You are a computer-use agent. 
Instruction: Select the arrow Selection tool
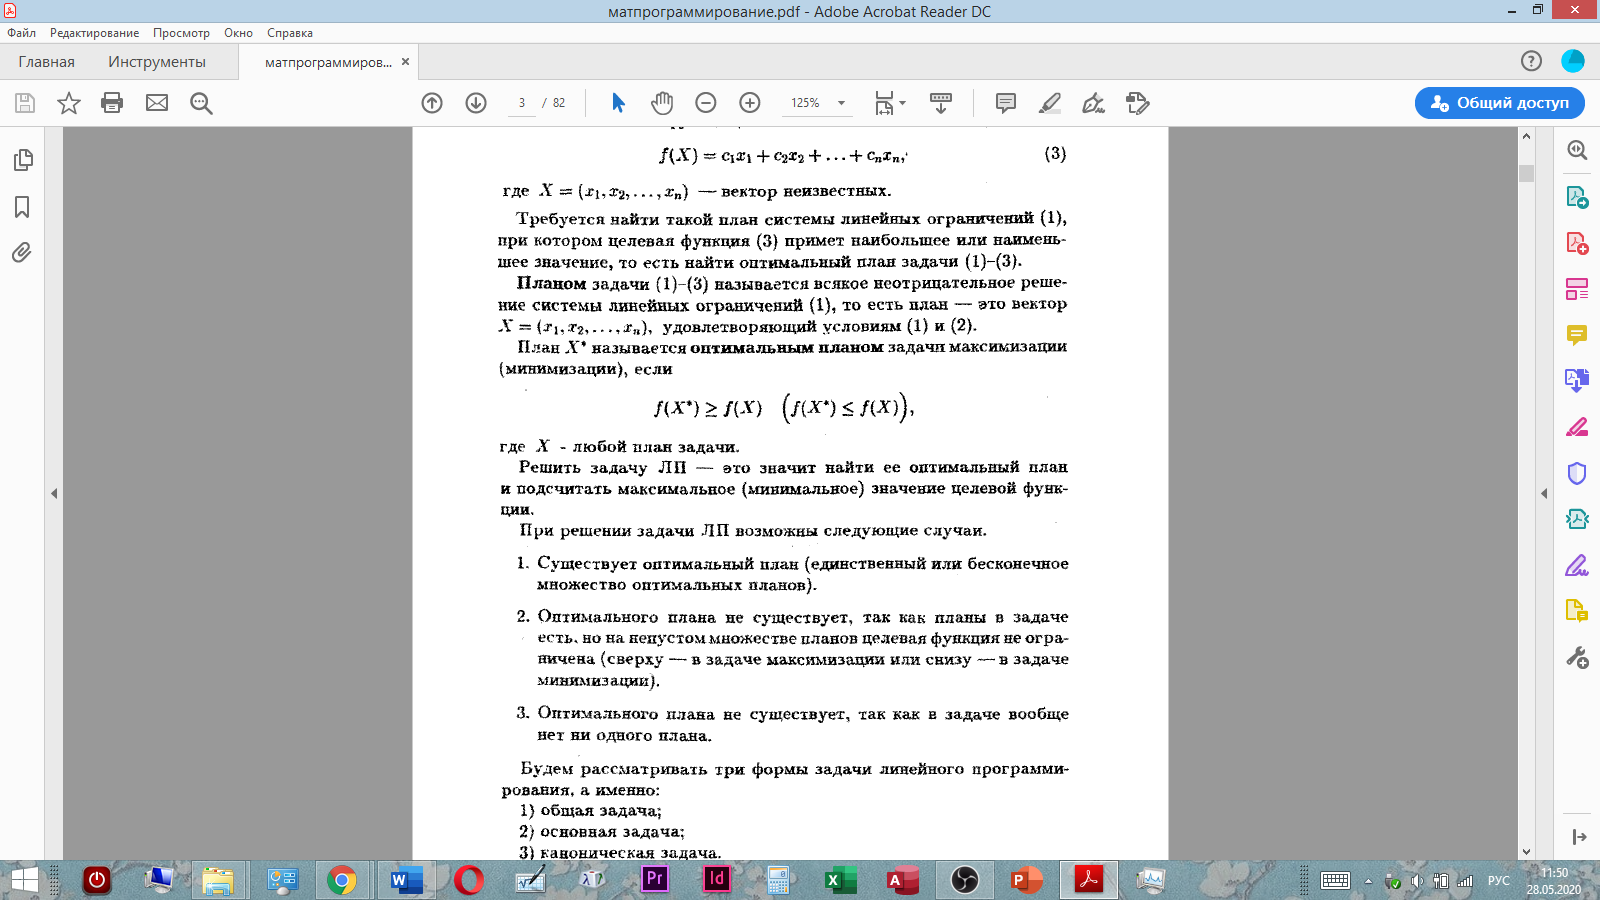[x=618, y=103]
